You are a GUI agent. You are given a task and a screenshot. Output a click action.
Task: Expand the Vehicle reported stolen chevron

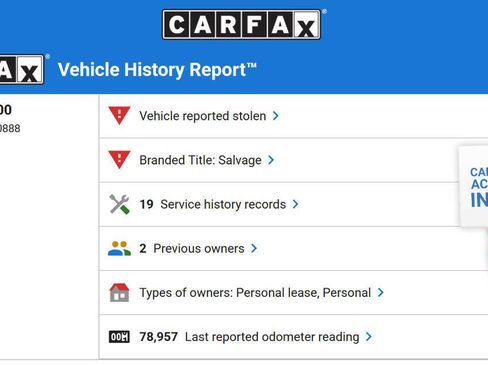pos(276,116)
